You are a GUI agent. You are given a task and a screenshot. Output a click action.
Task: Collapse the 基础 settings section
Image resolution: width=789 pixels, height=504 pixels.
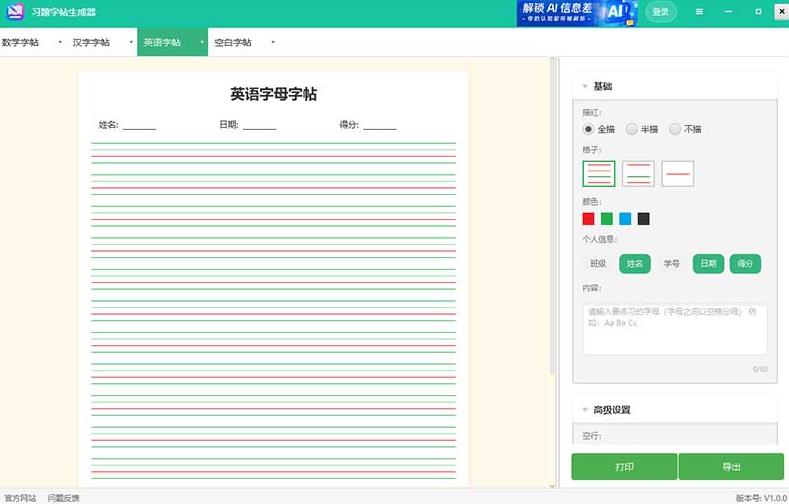(x=585, y=87)
